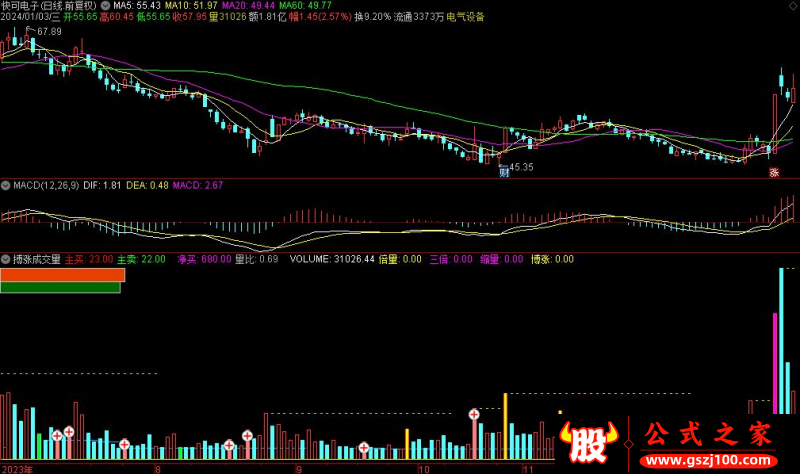The height and width of the screenshot is (474, 800).
Task: Click the orange main-buy bar
Action: (62, 275)
